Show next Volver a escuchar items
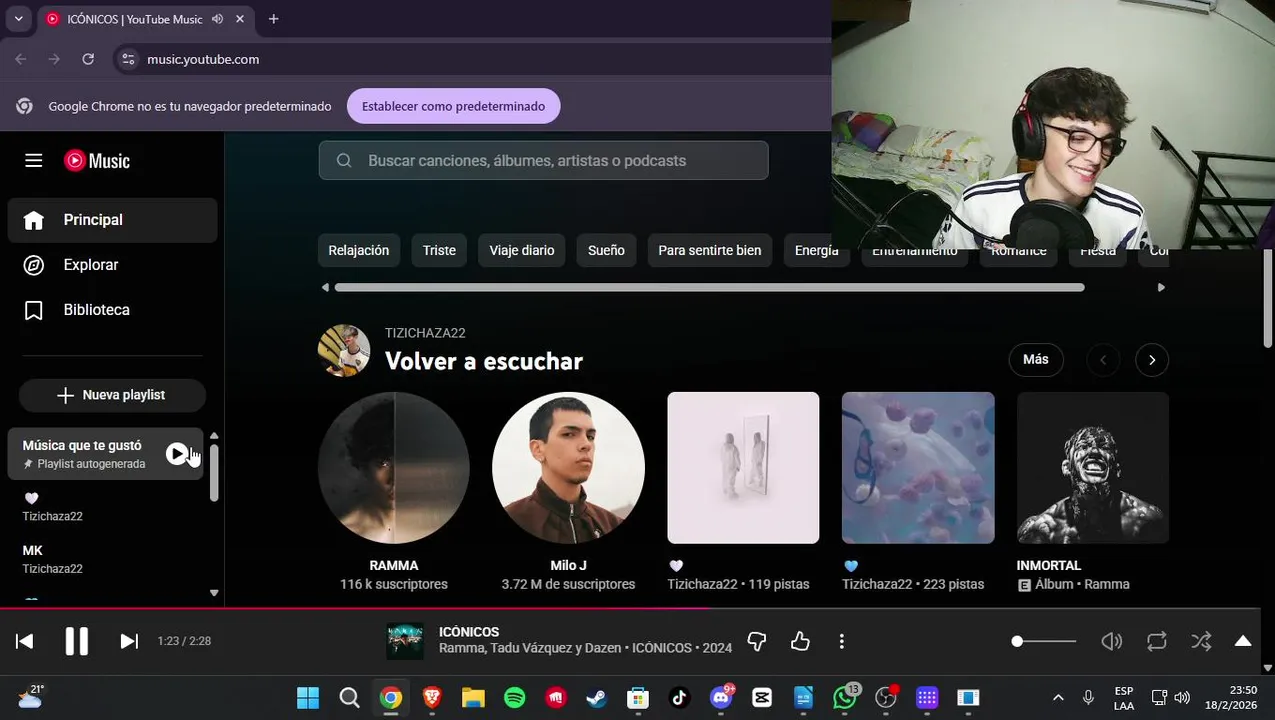This screenshot has width=1275, height=720. pyautogui.click(x=1152, y=360)
